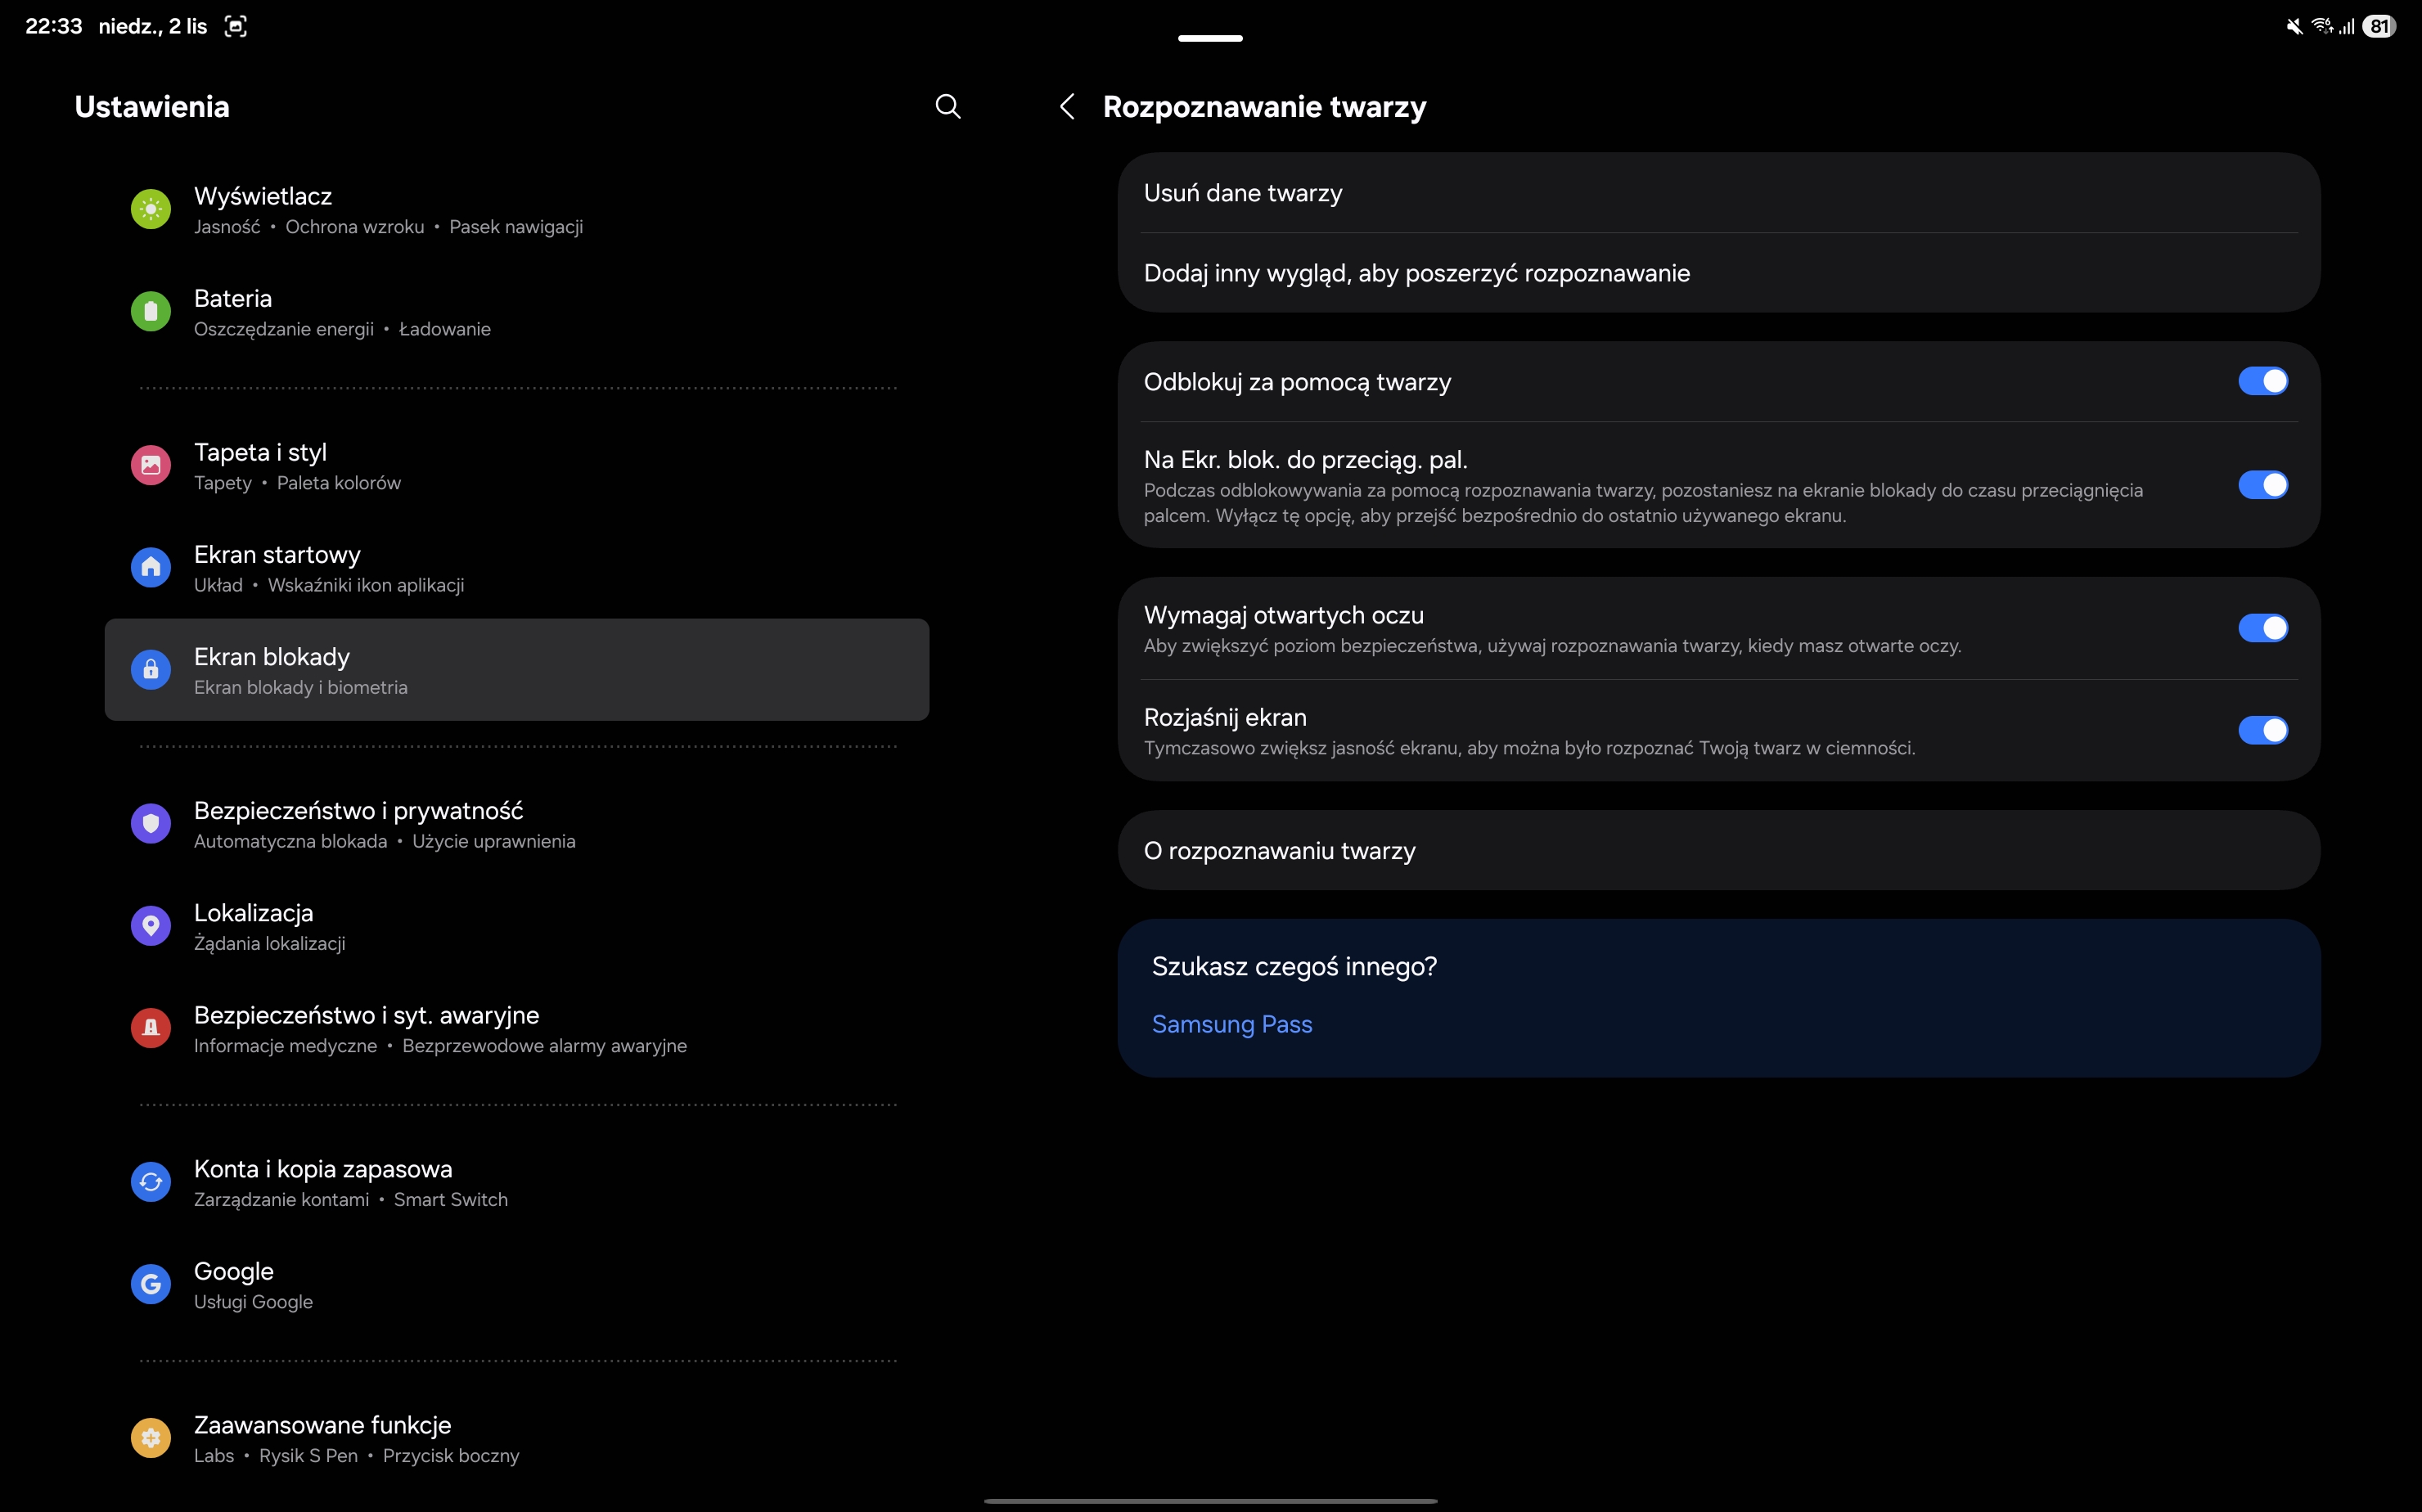Viewport: 2422px width, 1512px height.
Task: Disable the Odblokuj za pomocą twarzy toggle
Action: click(2262, 381)
